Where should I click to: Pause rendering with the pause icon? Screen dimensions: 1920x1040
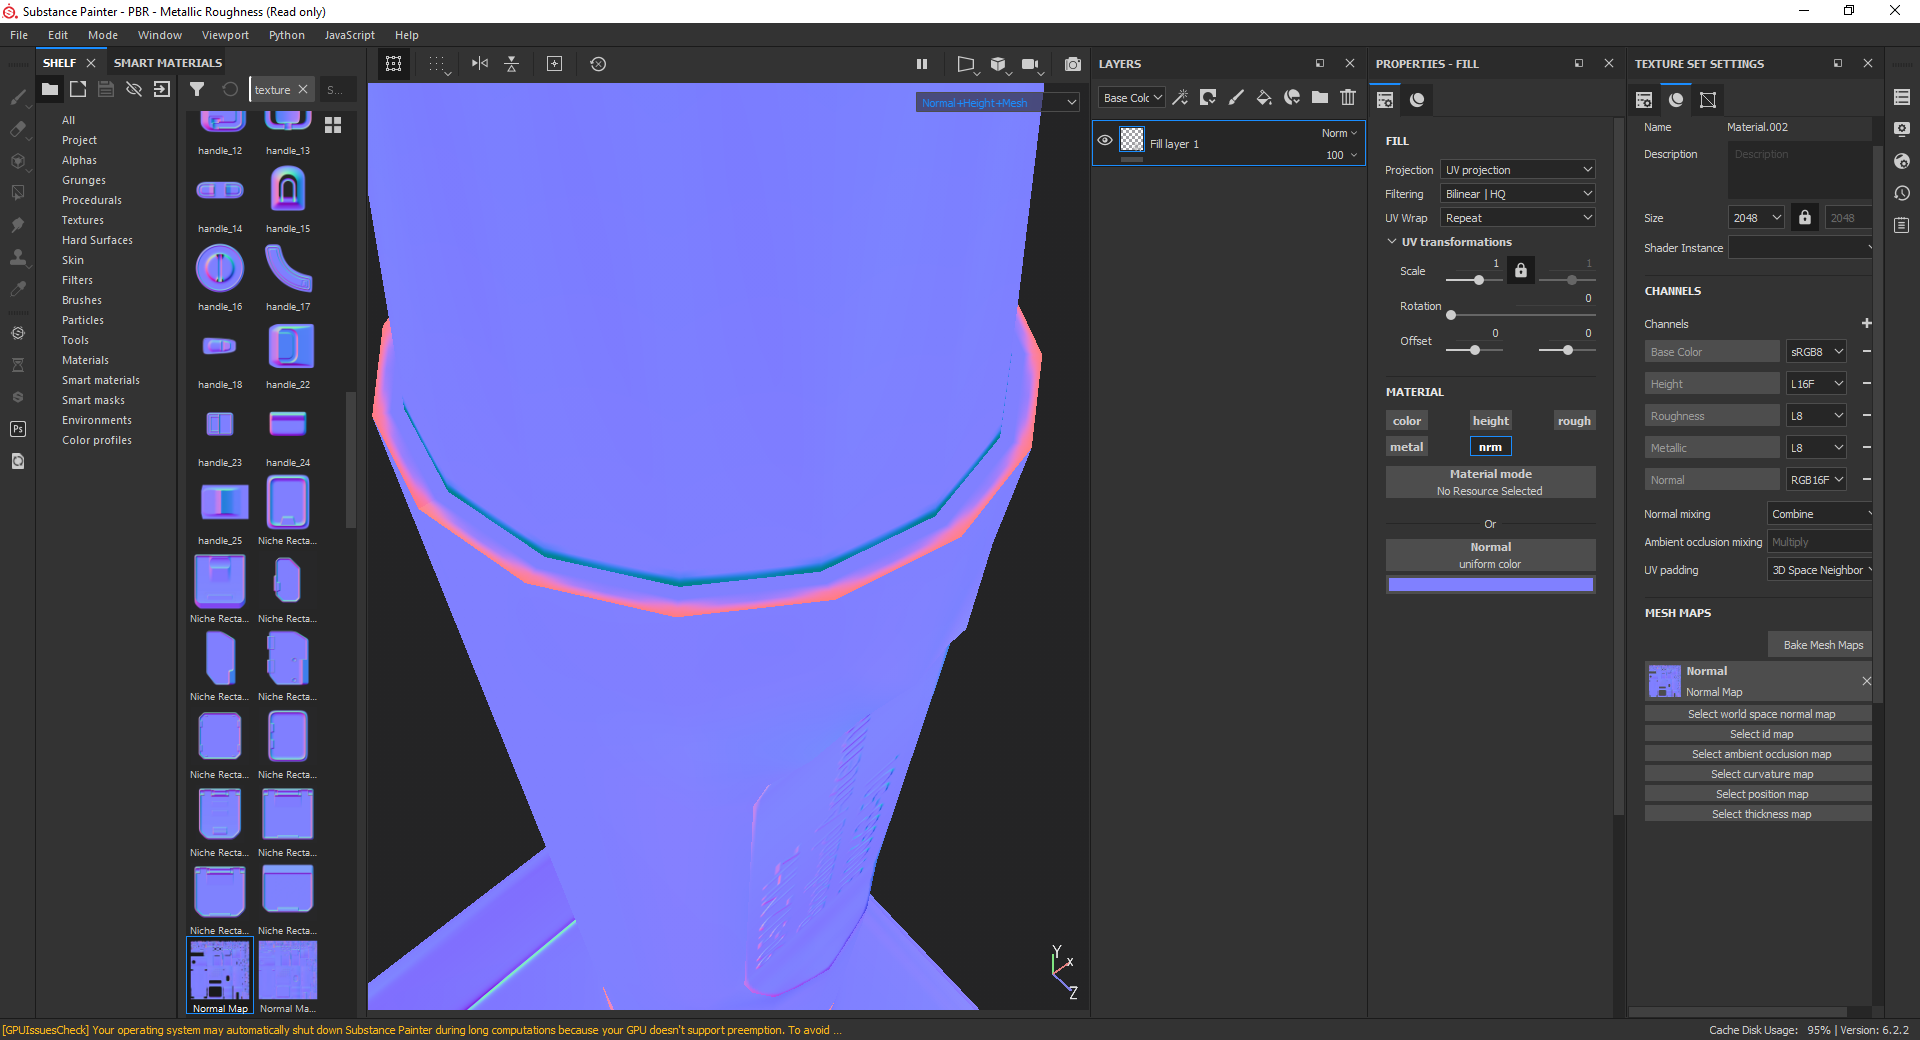922,64
